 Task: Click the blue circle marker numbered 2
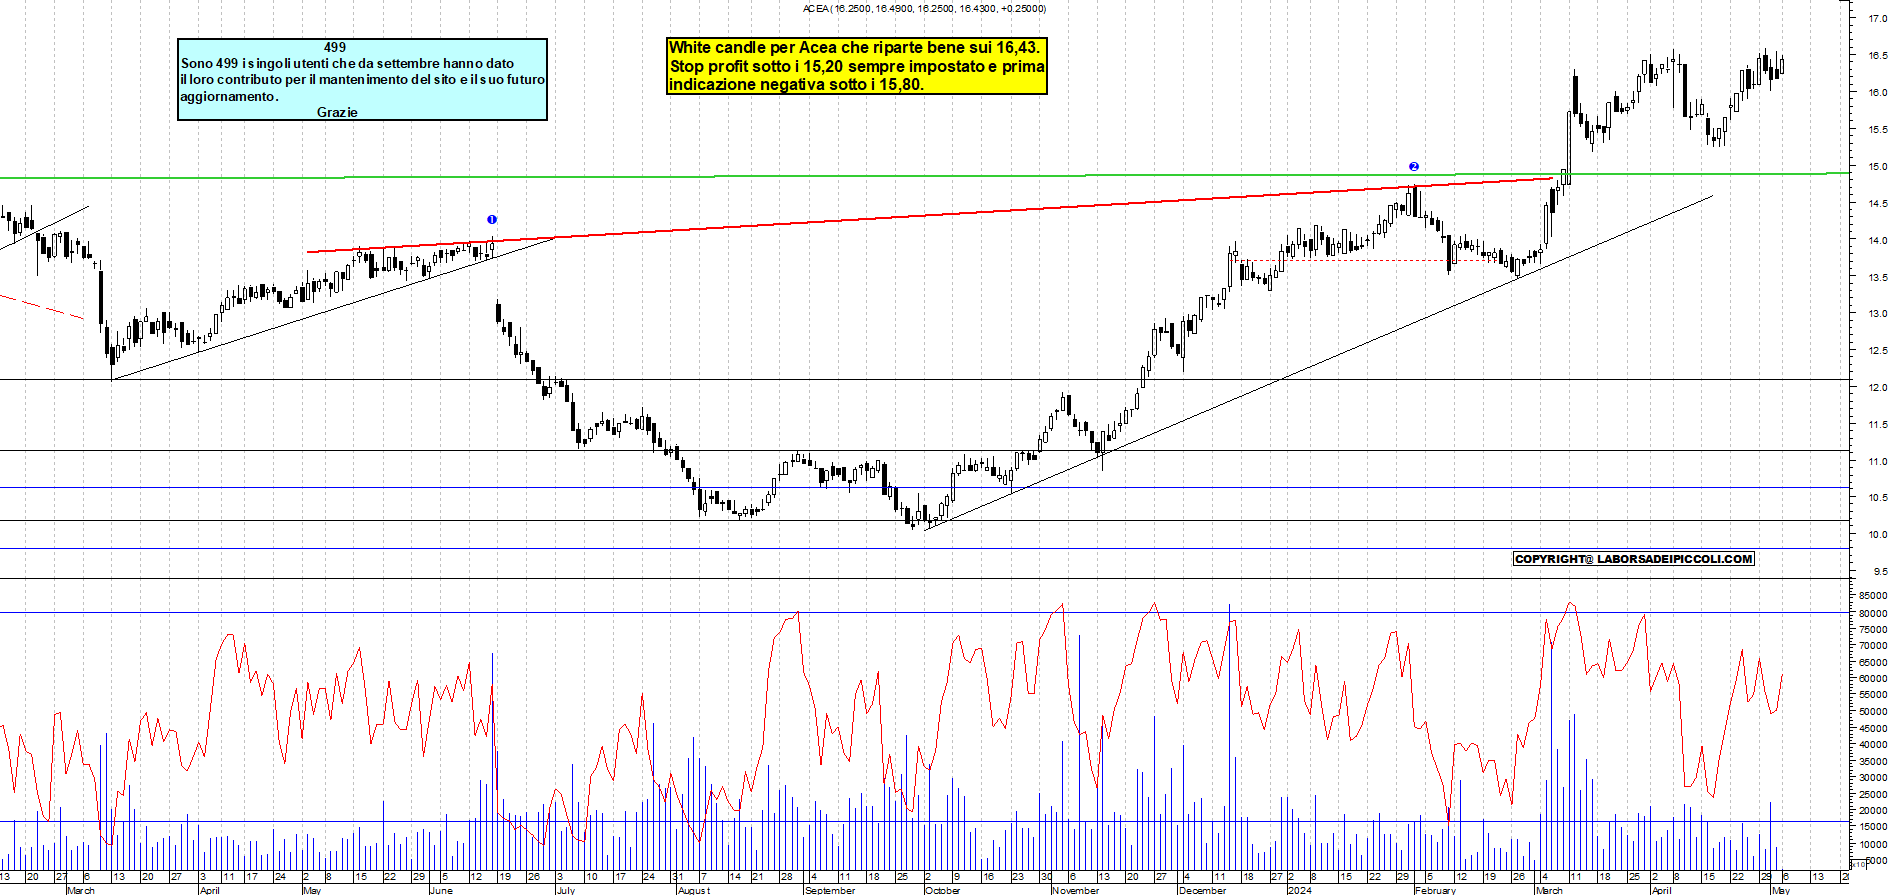click(x=1414, y=167)
